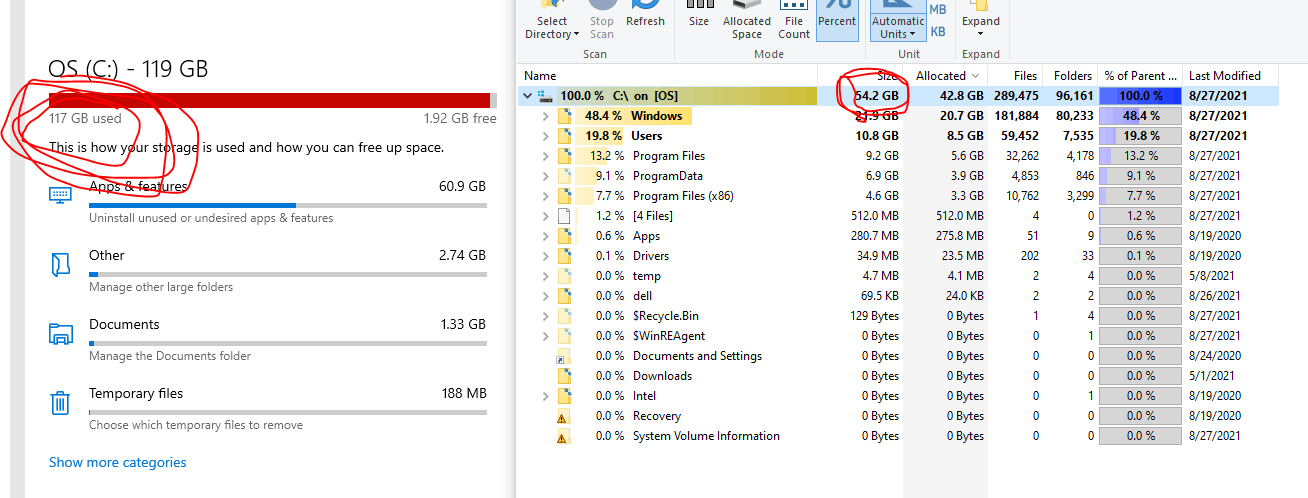Click the 19.8 % parent bar for Users

[1140, 136]
